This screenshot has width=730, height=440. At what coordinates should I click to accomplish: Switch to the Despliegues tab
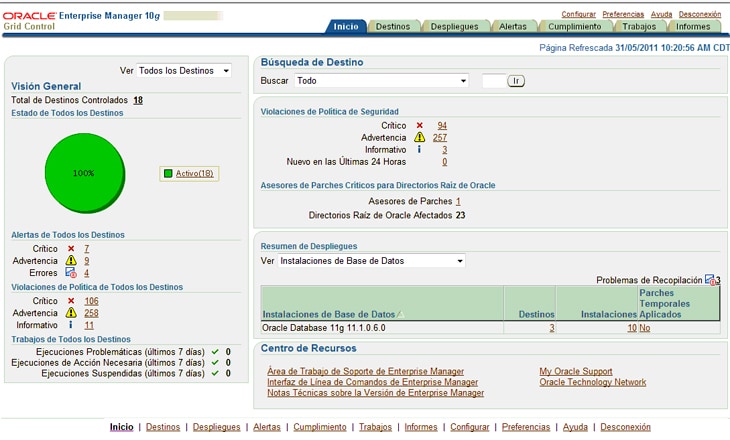pos(454,27)
